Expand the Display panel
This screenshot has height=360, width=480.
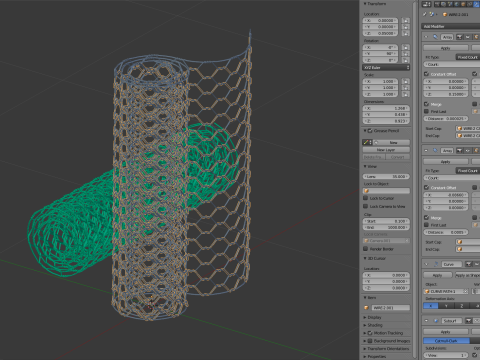(x=365, y=317)
